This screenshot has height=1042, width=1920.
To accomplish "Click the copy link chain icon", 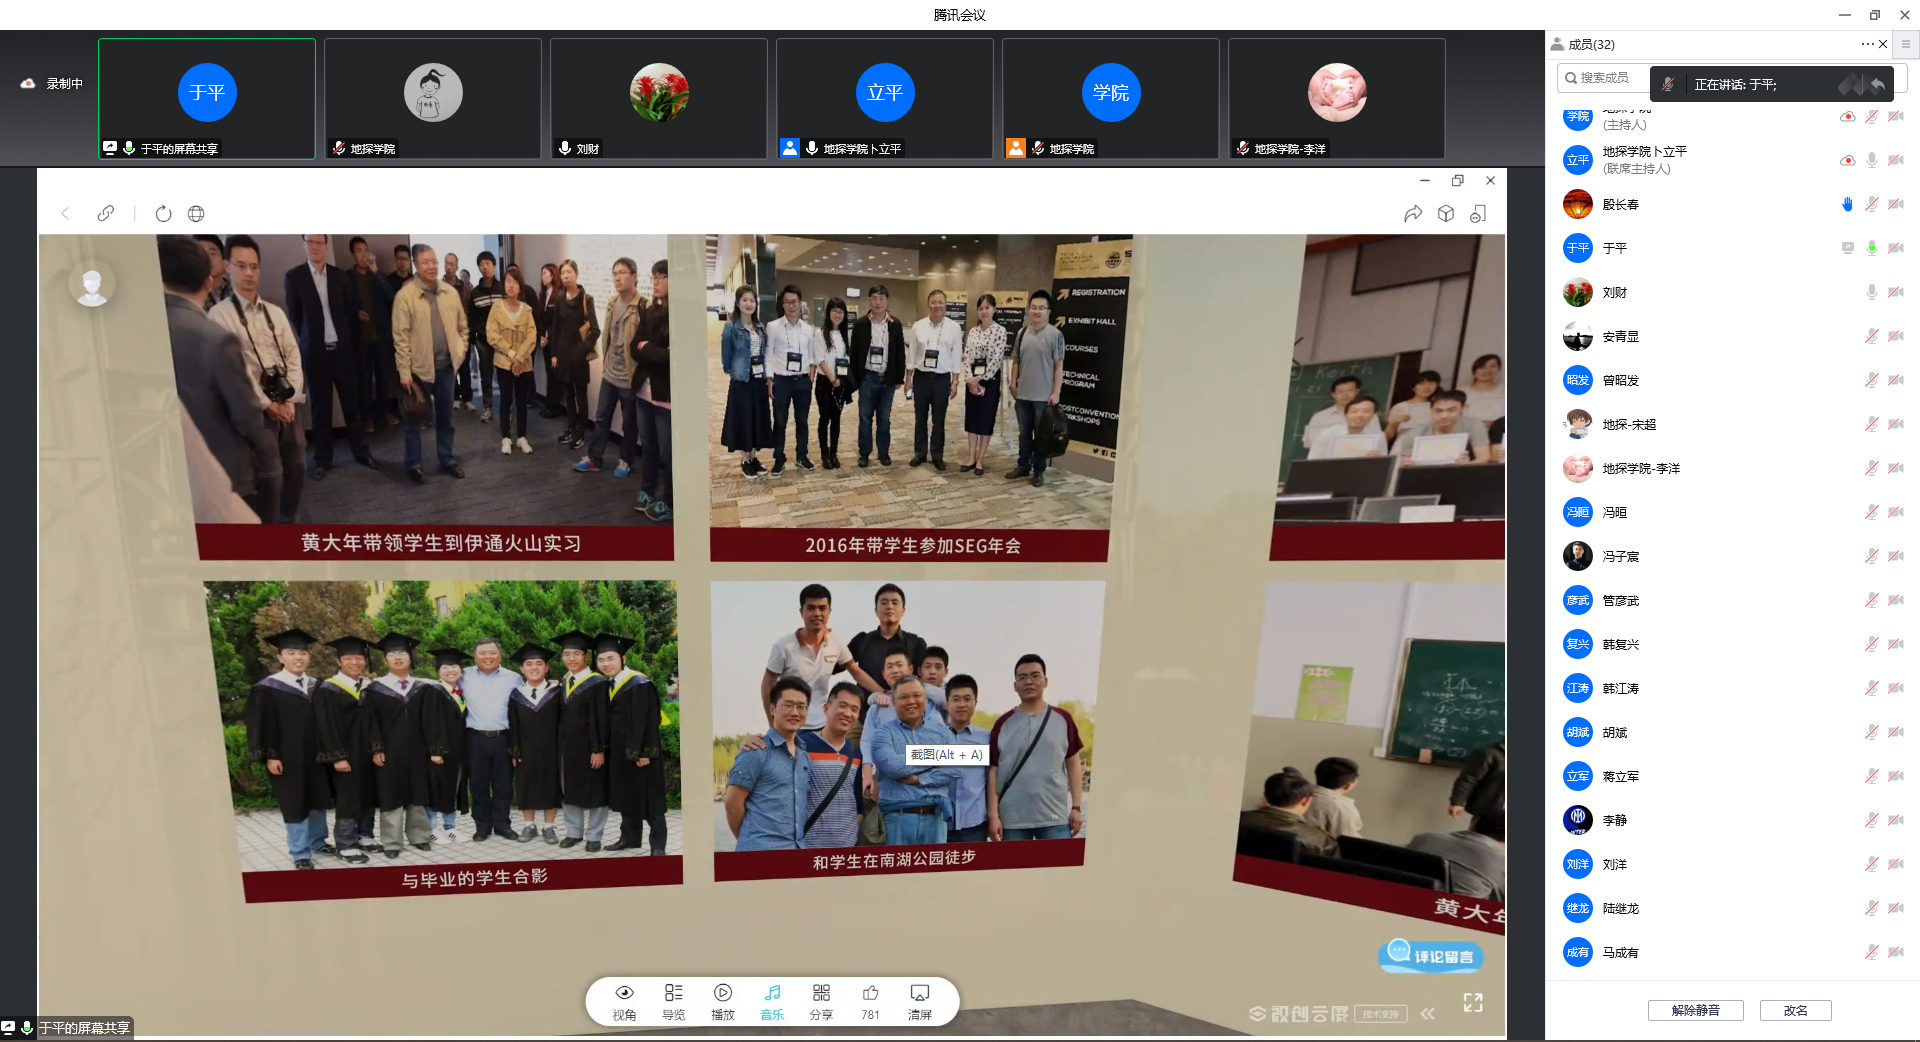I will (105, 214).
